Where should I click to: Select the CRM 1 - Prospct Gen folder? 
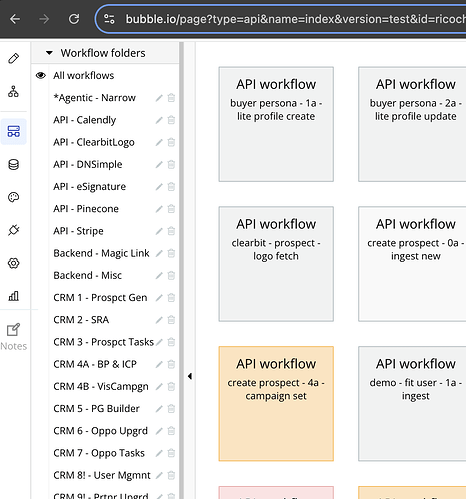click(x=100, y=298)
